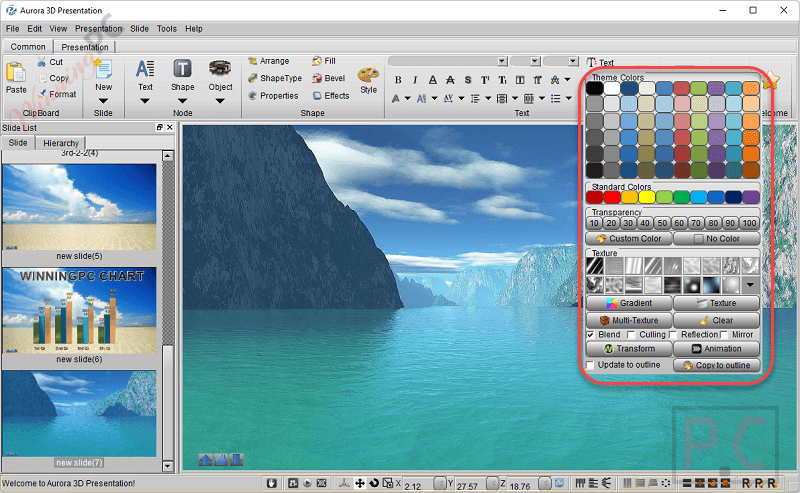Cut the selection with Cut

(49, 62)
